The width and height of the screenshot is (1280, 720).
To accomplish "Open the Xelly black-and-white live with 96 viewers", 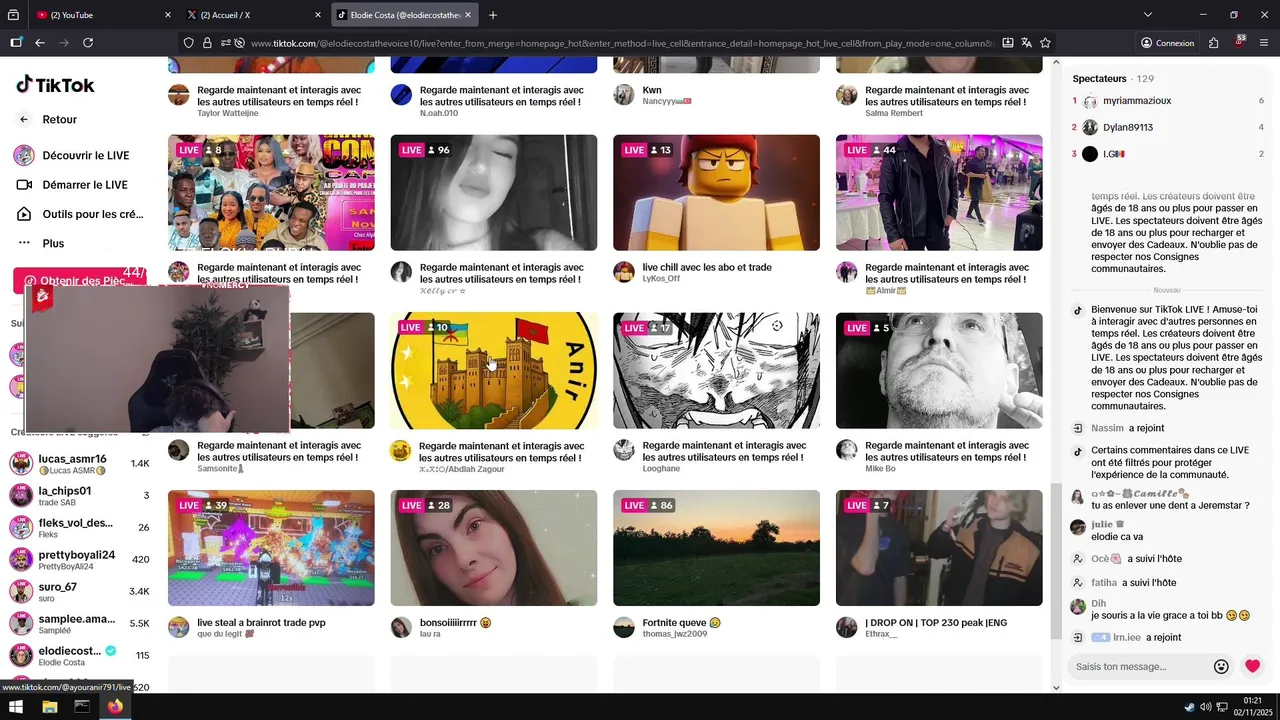I will [494, 192].
